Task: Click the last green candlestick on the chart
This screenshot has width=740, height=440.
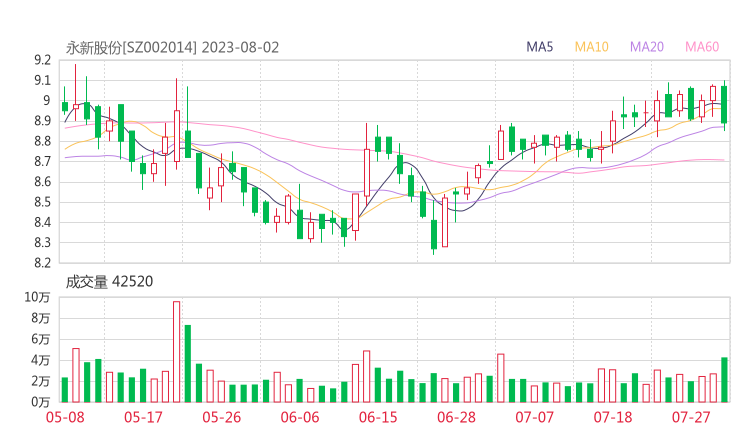Action: click(724, 104)
